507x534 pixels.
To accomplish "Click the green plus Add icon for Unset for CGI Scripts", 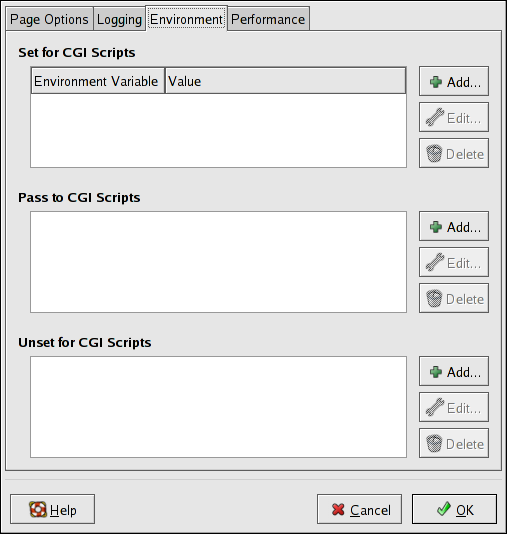I will 435,372.
